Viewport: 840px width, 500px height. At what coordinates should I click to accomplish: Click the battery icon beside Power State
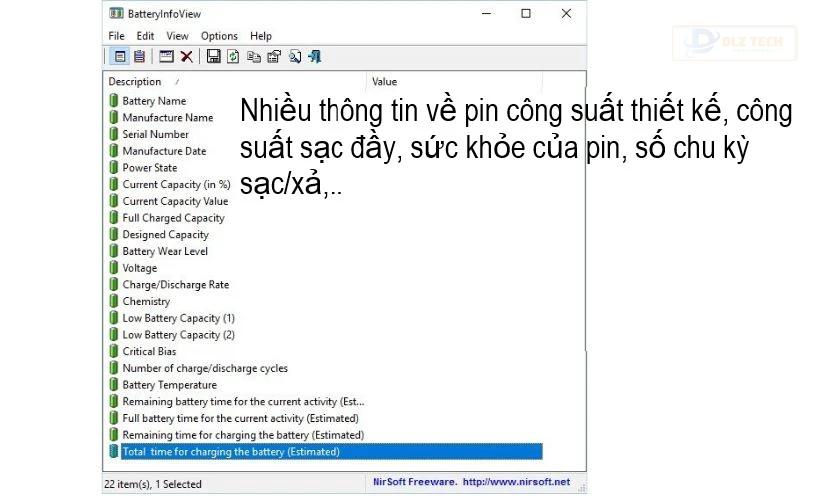[x=114, y=167]
